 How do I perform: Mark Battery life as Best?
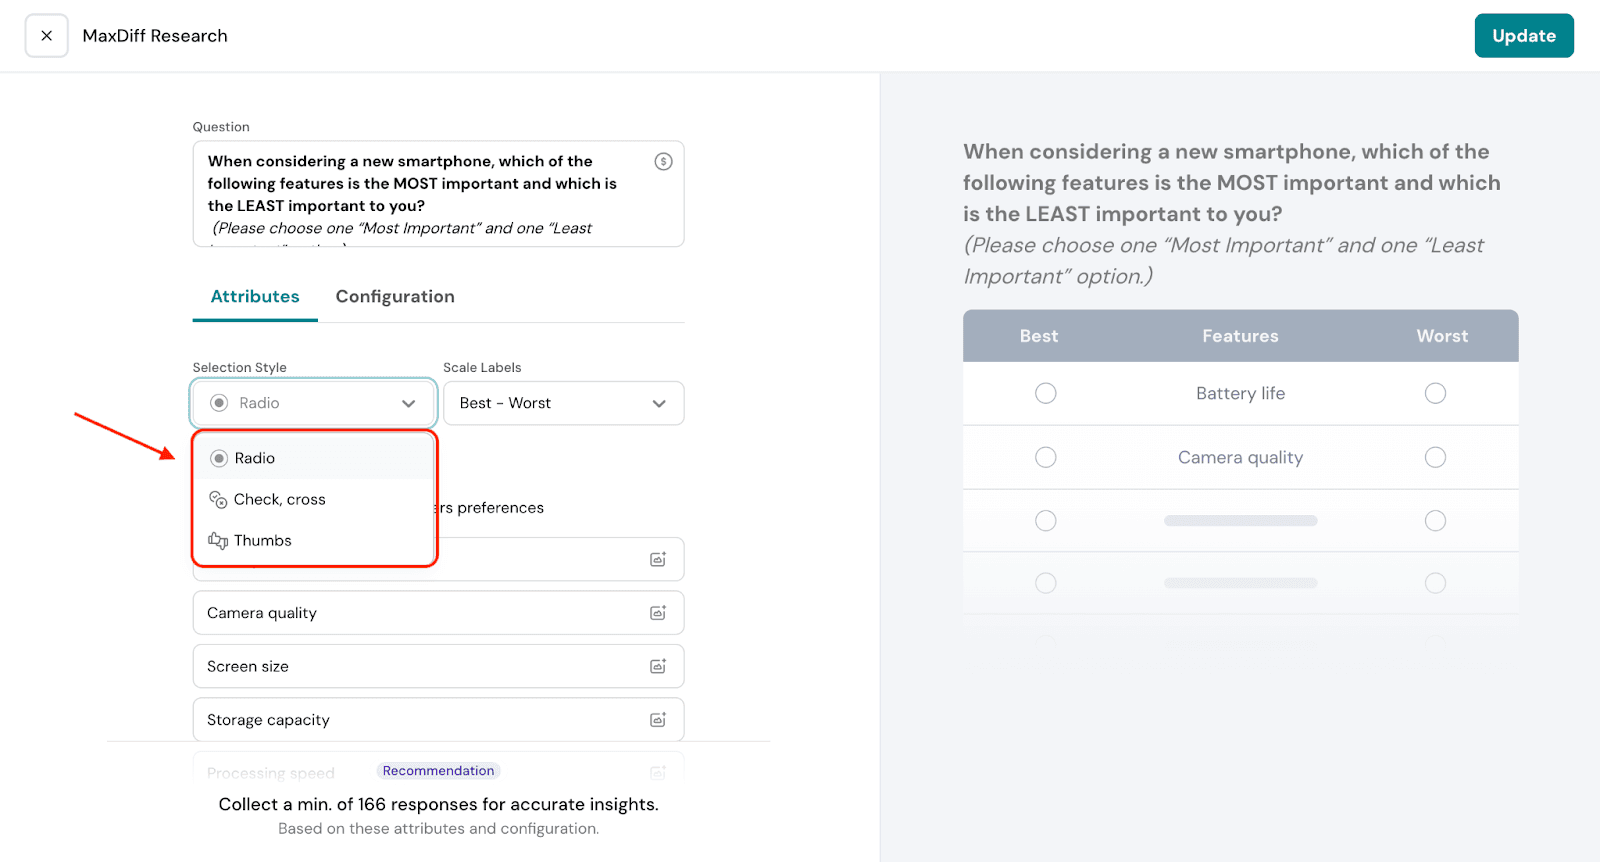click(1045, 393)
